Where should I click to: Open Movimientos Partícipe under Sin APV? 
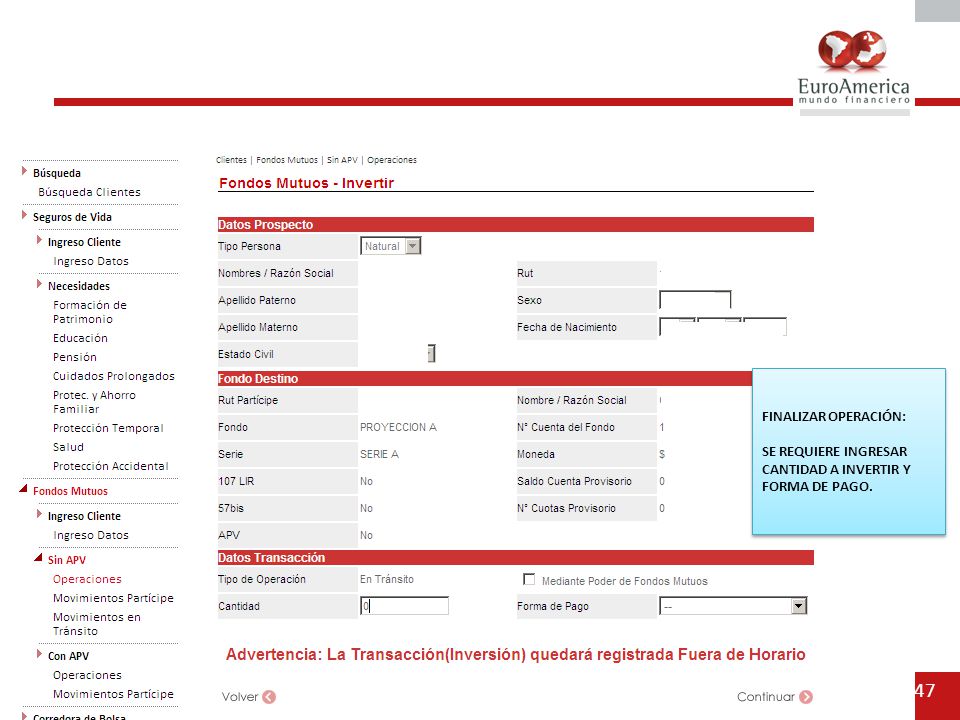(x=113, y=598)
